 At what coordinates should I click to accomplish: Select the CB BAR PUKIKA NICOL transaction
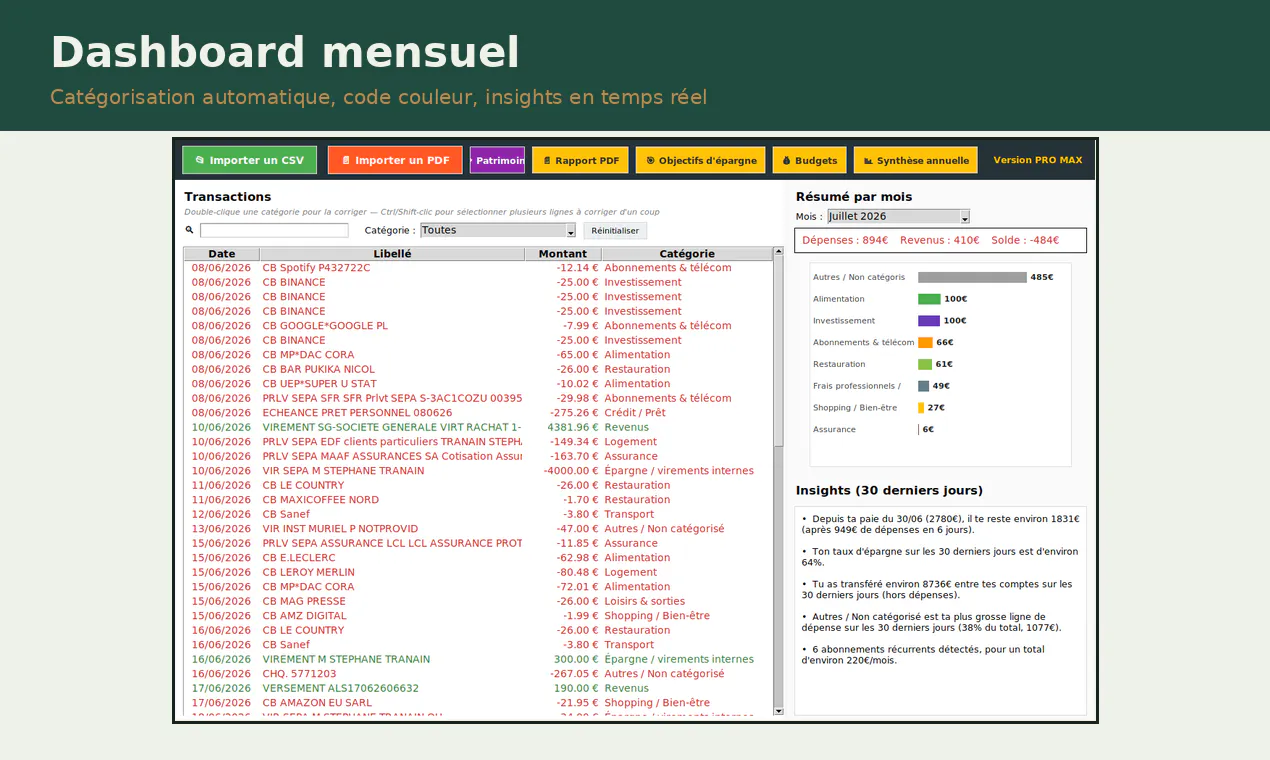tap(478, 369)
